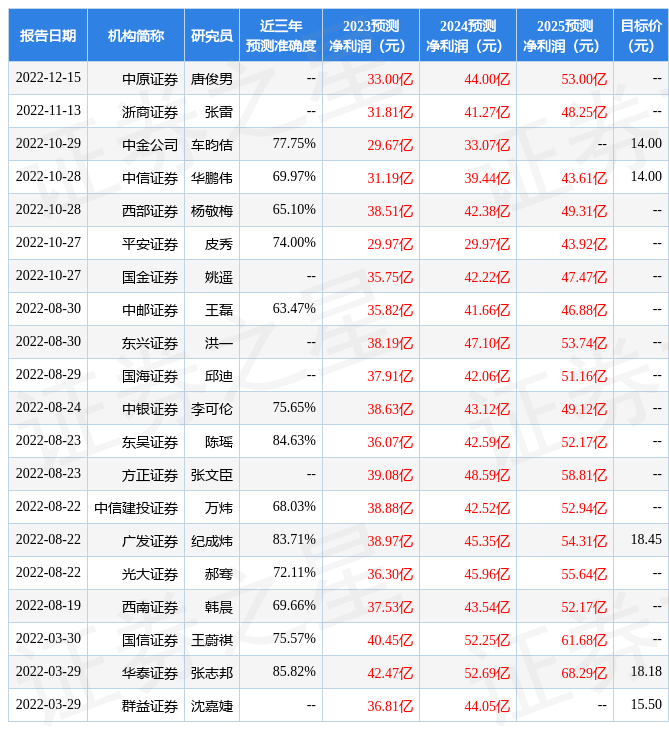Click the 58.81亿 forecast value
Image resolution: width=669 pixels, height=730 pixels.
584,476
